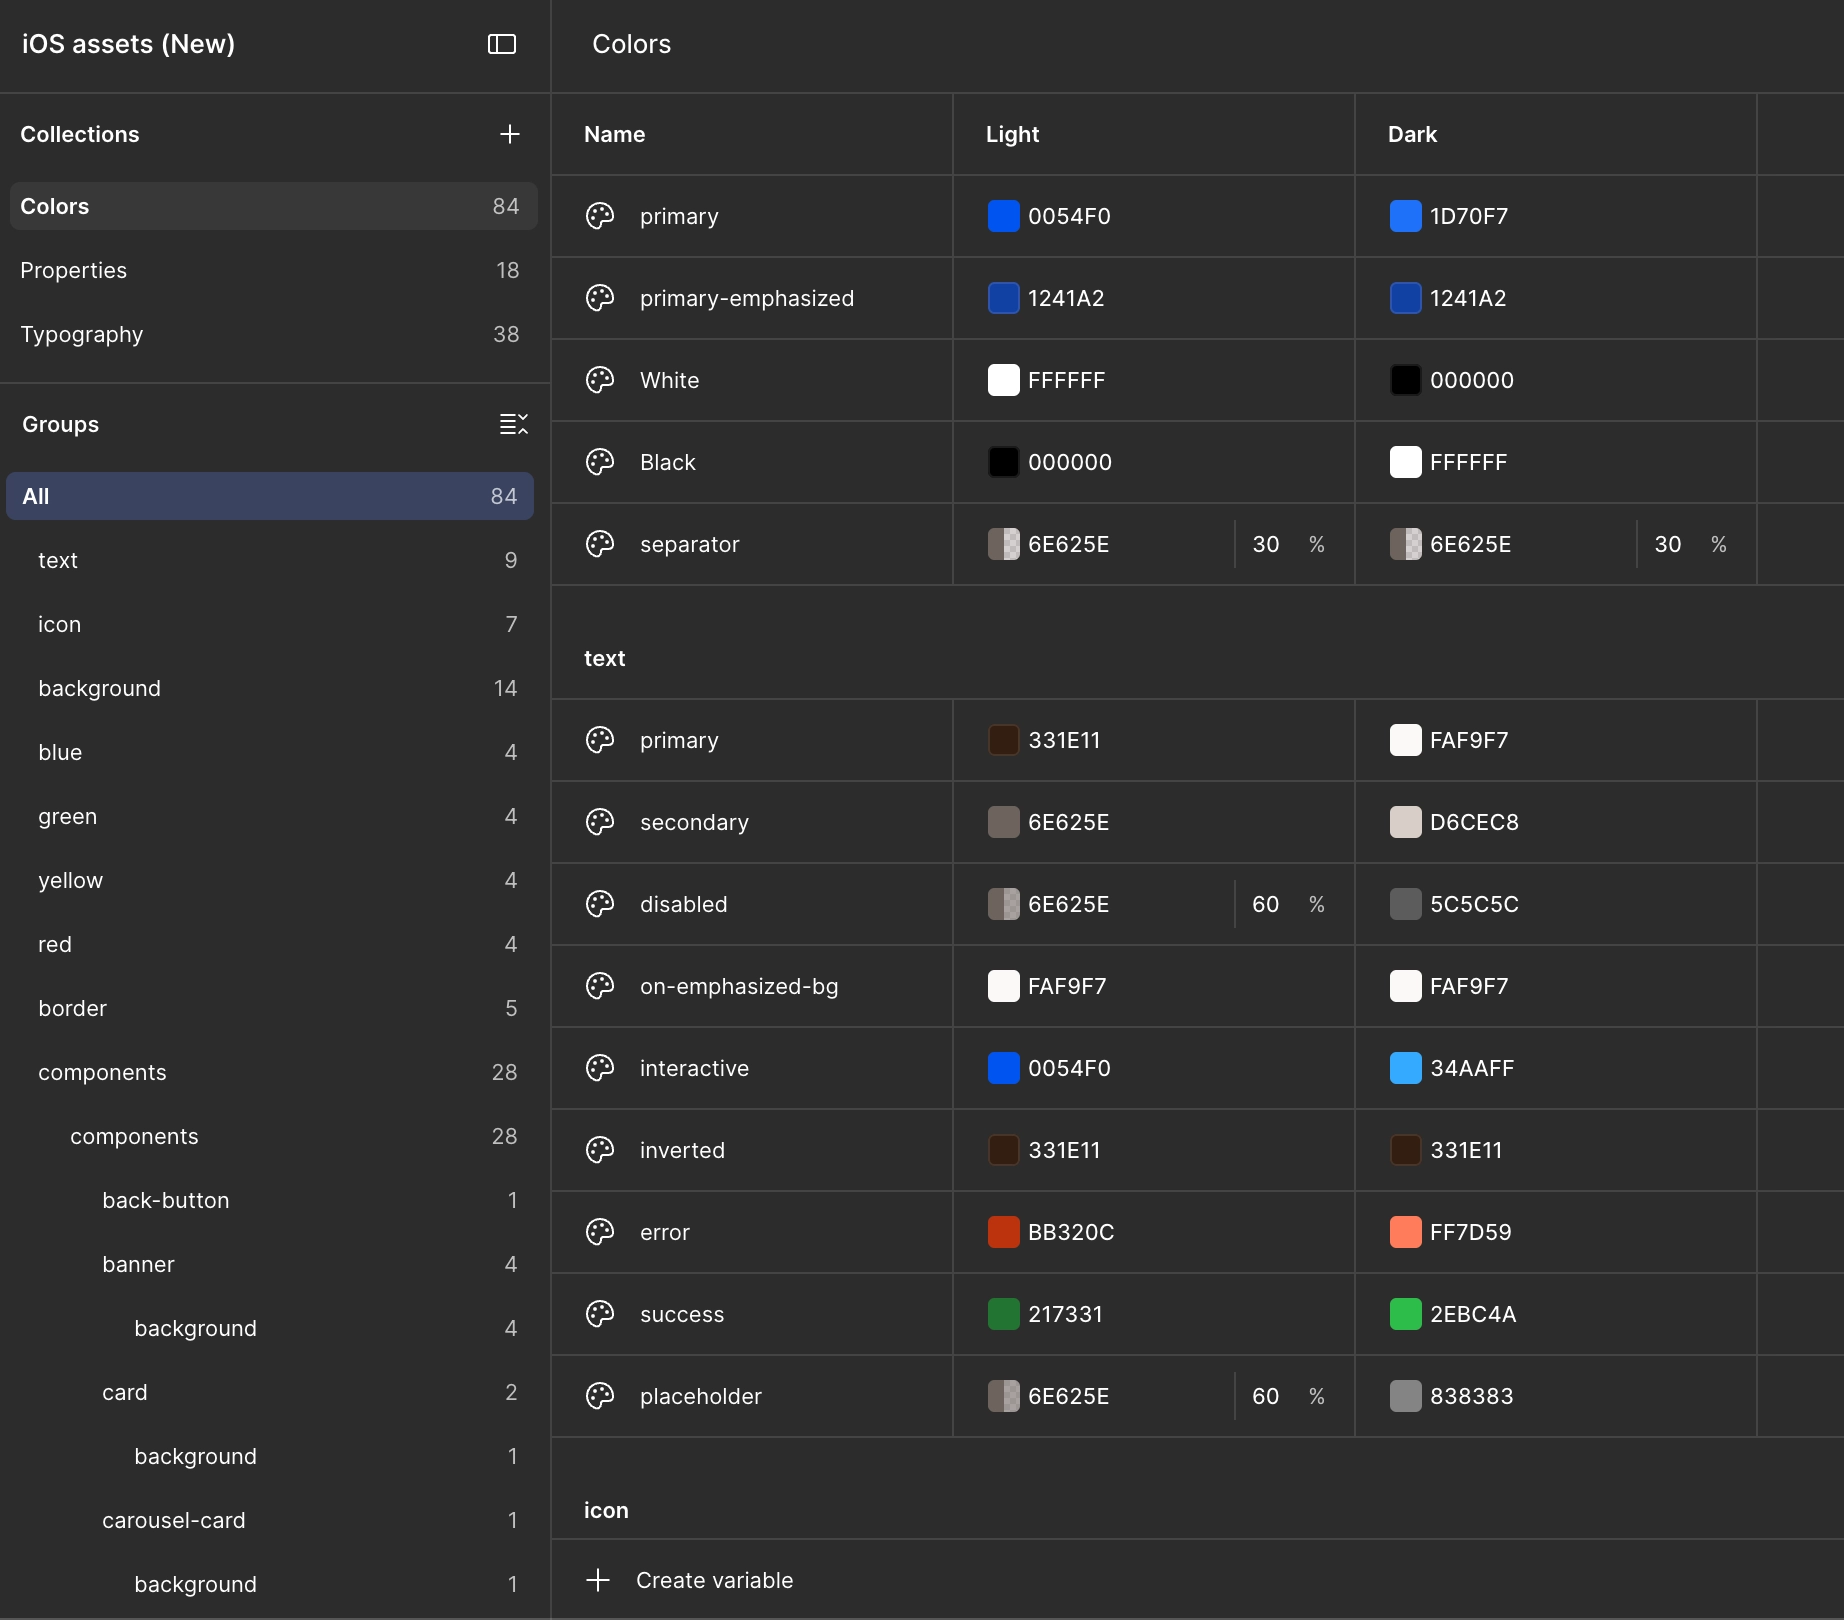Select the top-level background group

[x=270, y=688]
